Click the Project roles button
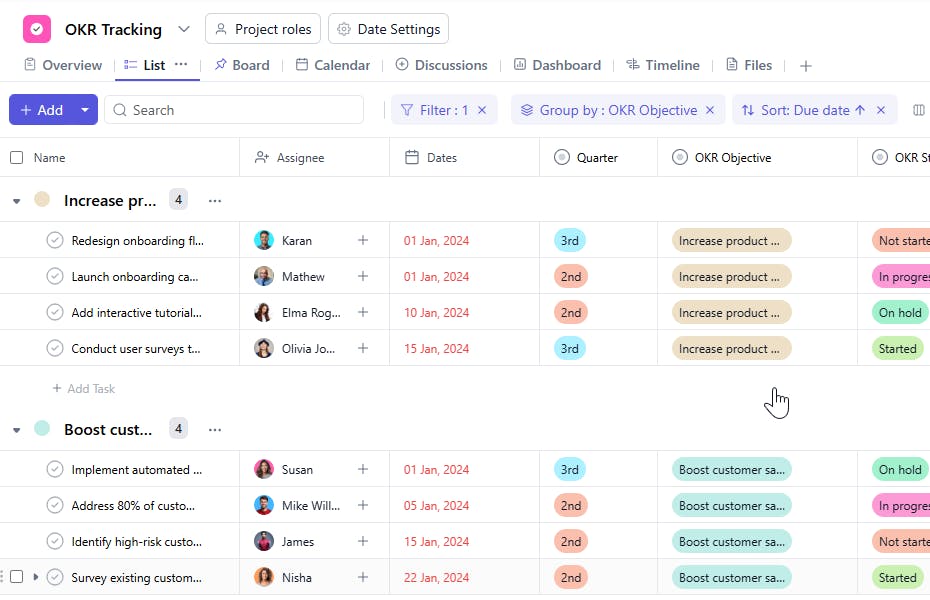Screen dimensions: 930x600 [x=263, y=29]
